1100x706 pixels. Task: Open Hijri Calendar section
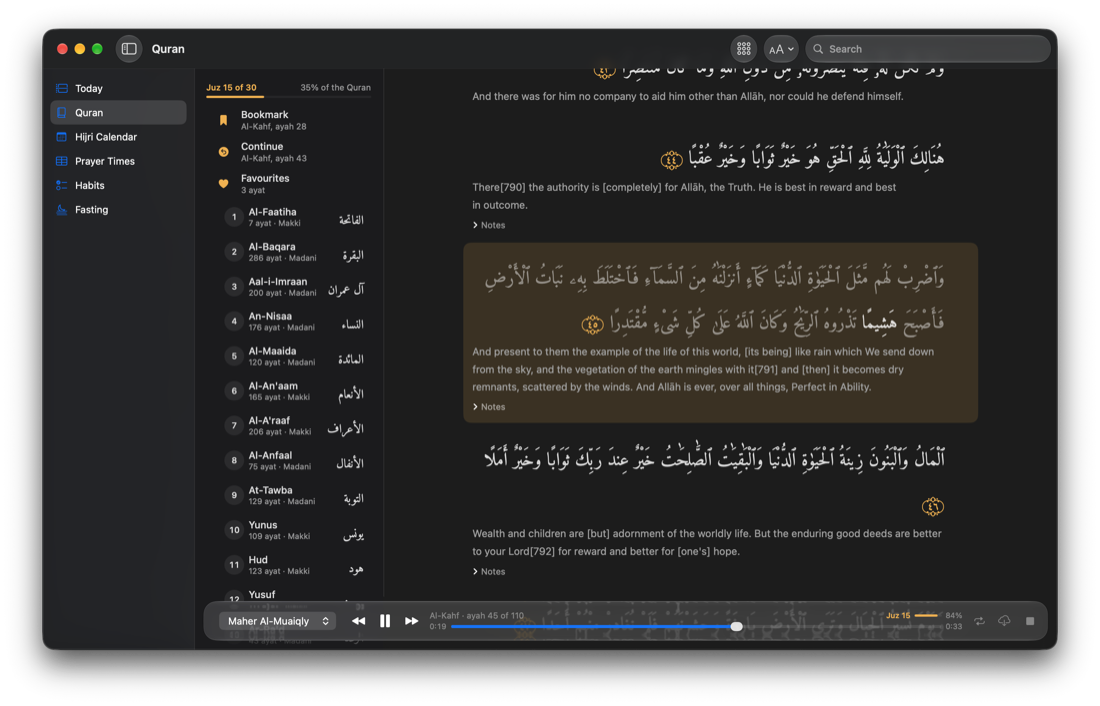[x=118, y=137]
